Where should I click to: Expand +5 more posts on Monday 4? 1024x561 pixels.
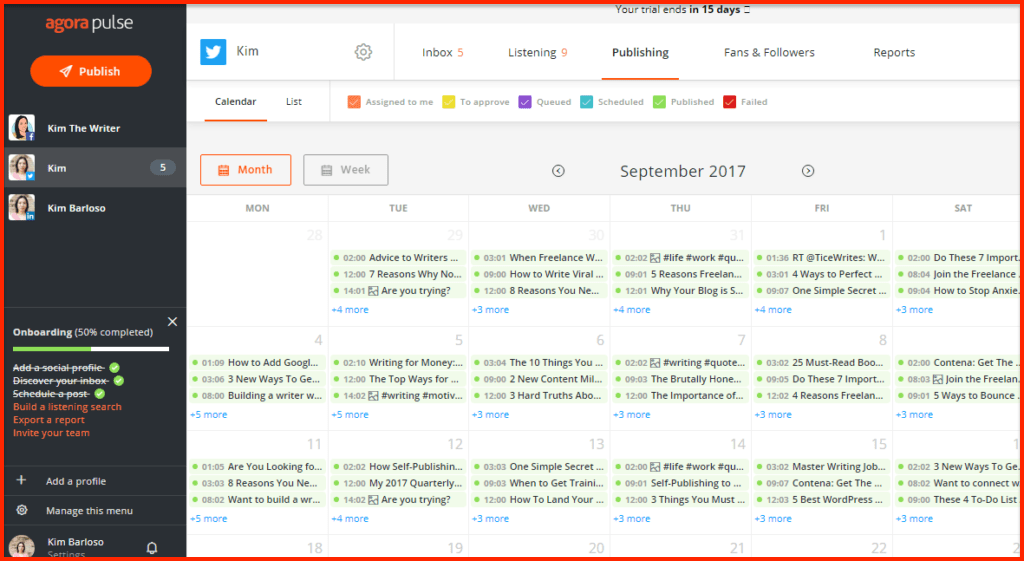pos(209,414)
